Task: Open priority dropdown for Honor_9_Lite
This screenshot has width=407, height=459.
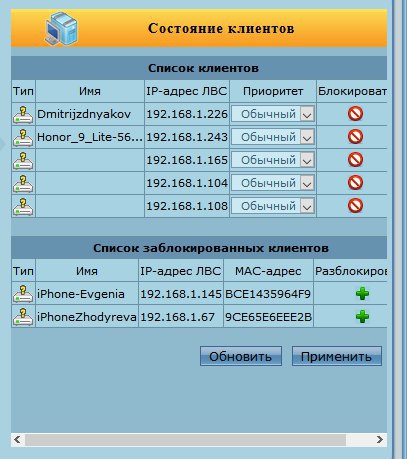Action: (x=273, y=137)
